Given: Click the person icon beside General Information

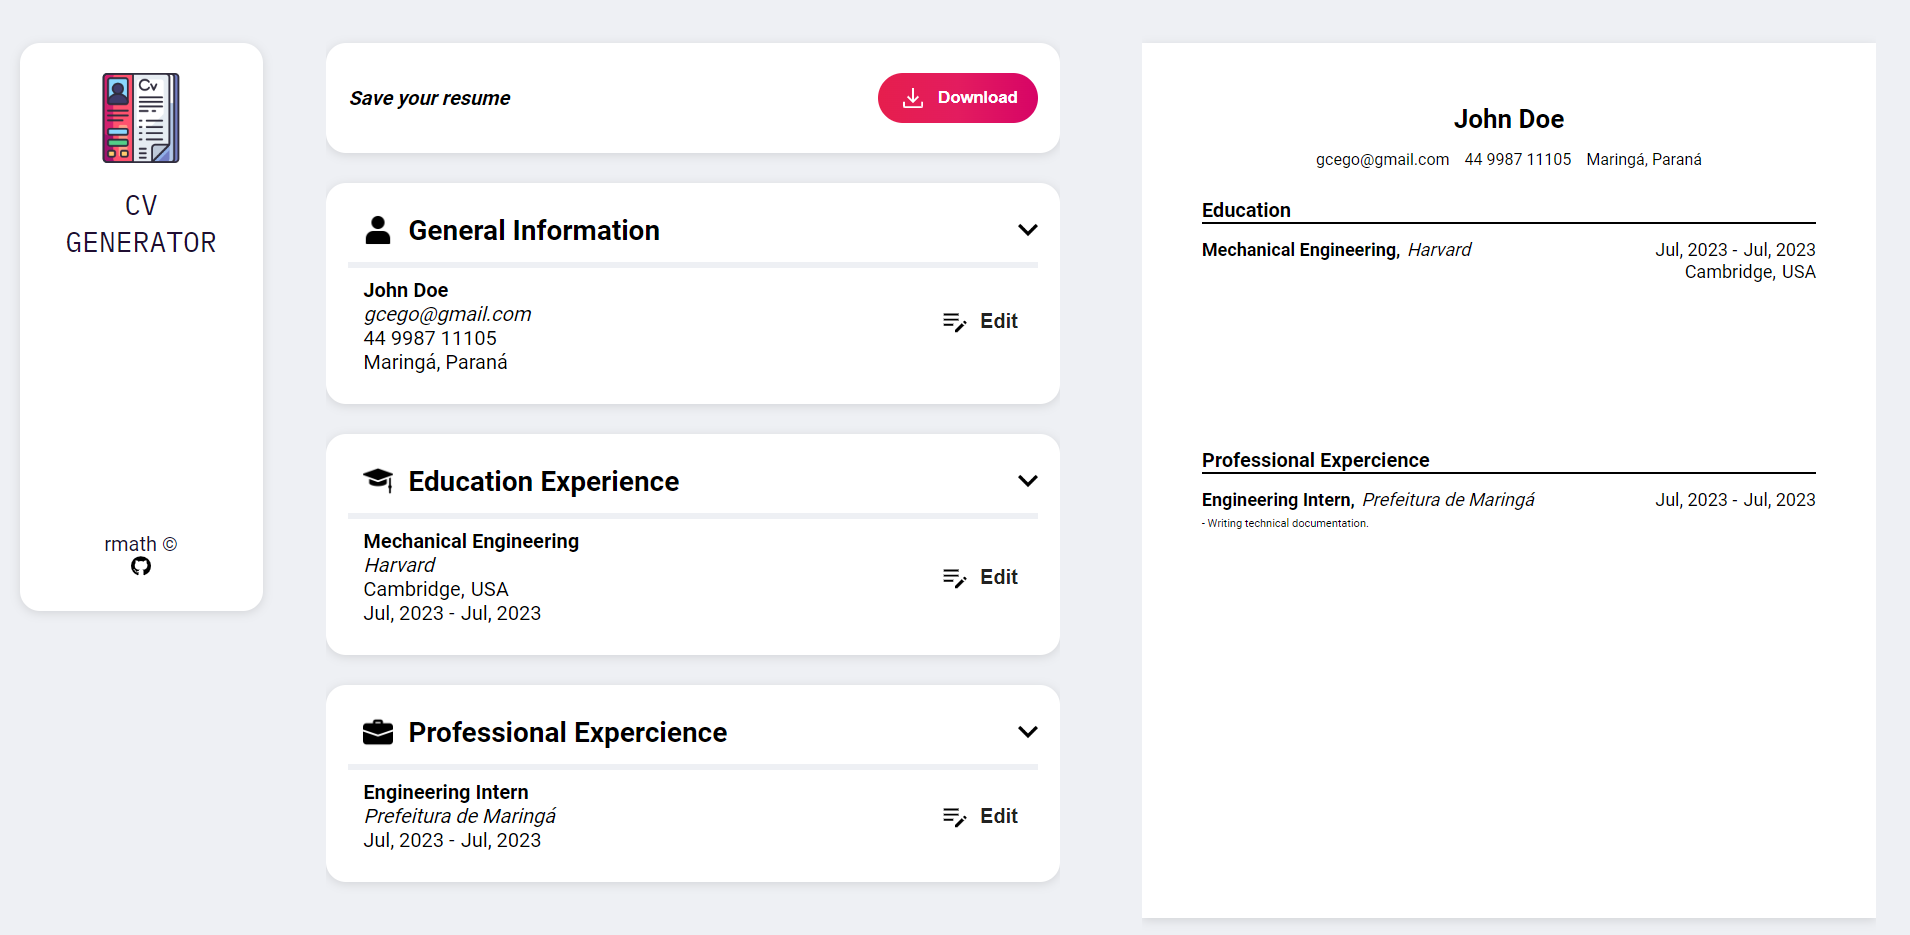Looking at the screenshot, I should point(378,230).
